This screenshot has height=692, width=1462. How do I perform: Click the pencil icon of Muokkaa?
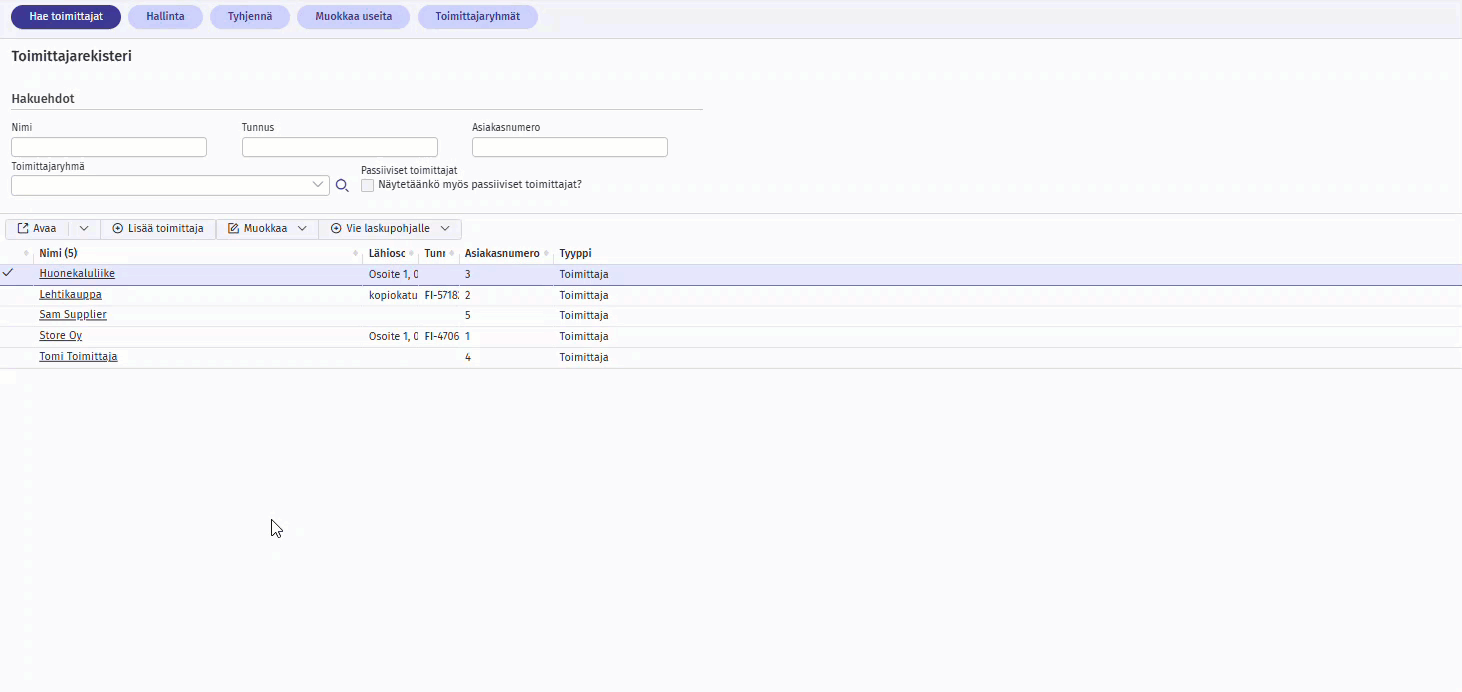233,229
